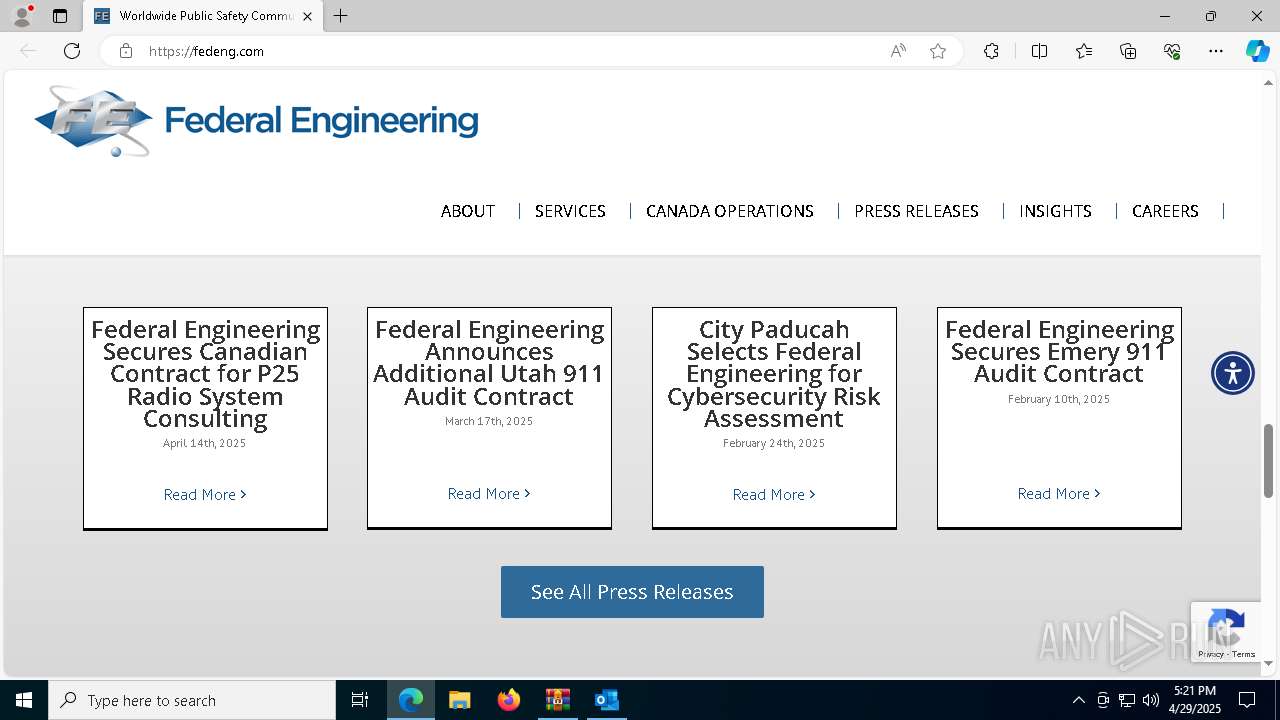This screenshot has width=1280, height=720.
Task: Open volume control tray icon
Action: 1151,700
